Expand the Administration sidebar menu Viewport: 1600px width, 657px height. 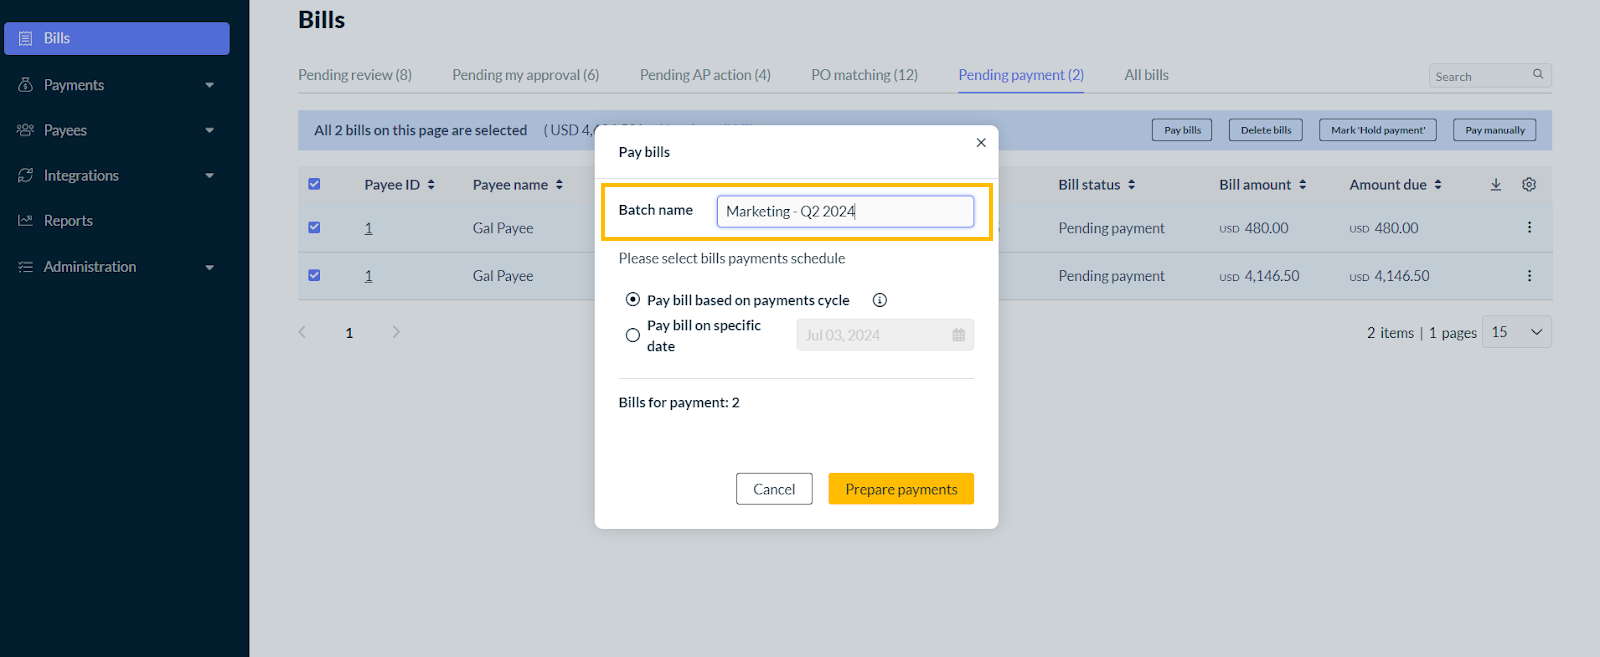click(210, 267)
